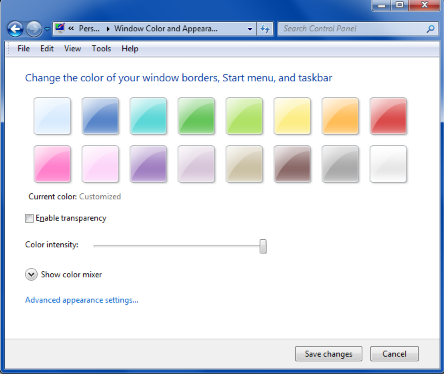Image resolution: width=444 pixels, height=374 pixels.
Task: Minimize the window
Action: tap(382, 5)
